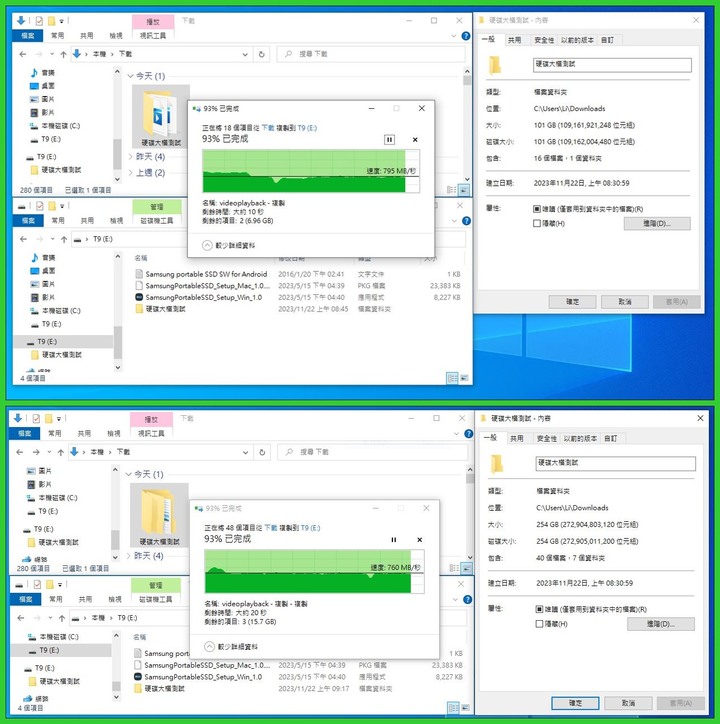The height and width of the screenshot is (724, 720).
Task: Cancel the copy running at 795 MB/秒
Action: (x=415, y=139)
